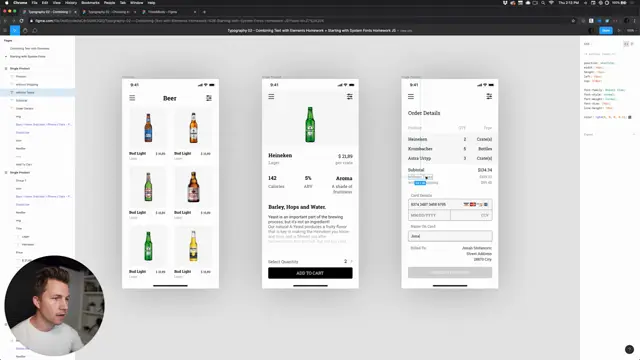Switch to the third Figma Chrome tab
This screenshot has width=640, height=360.
(169, 12)
